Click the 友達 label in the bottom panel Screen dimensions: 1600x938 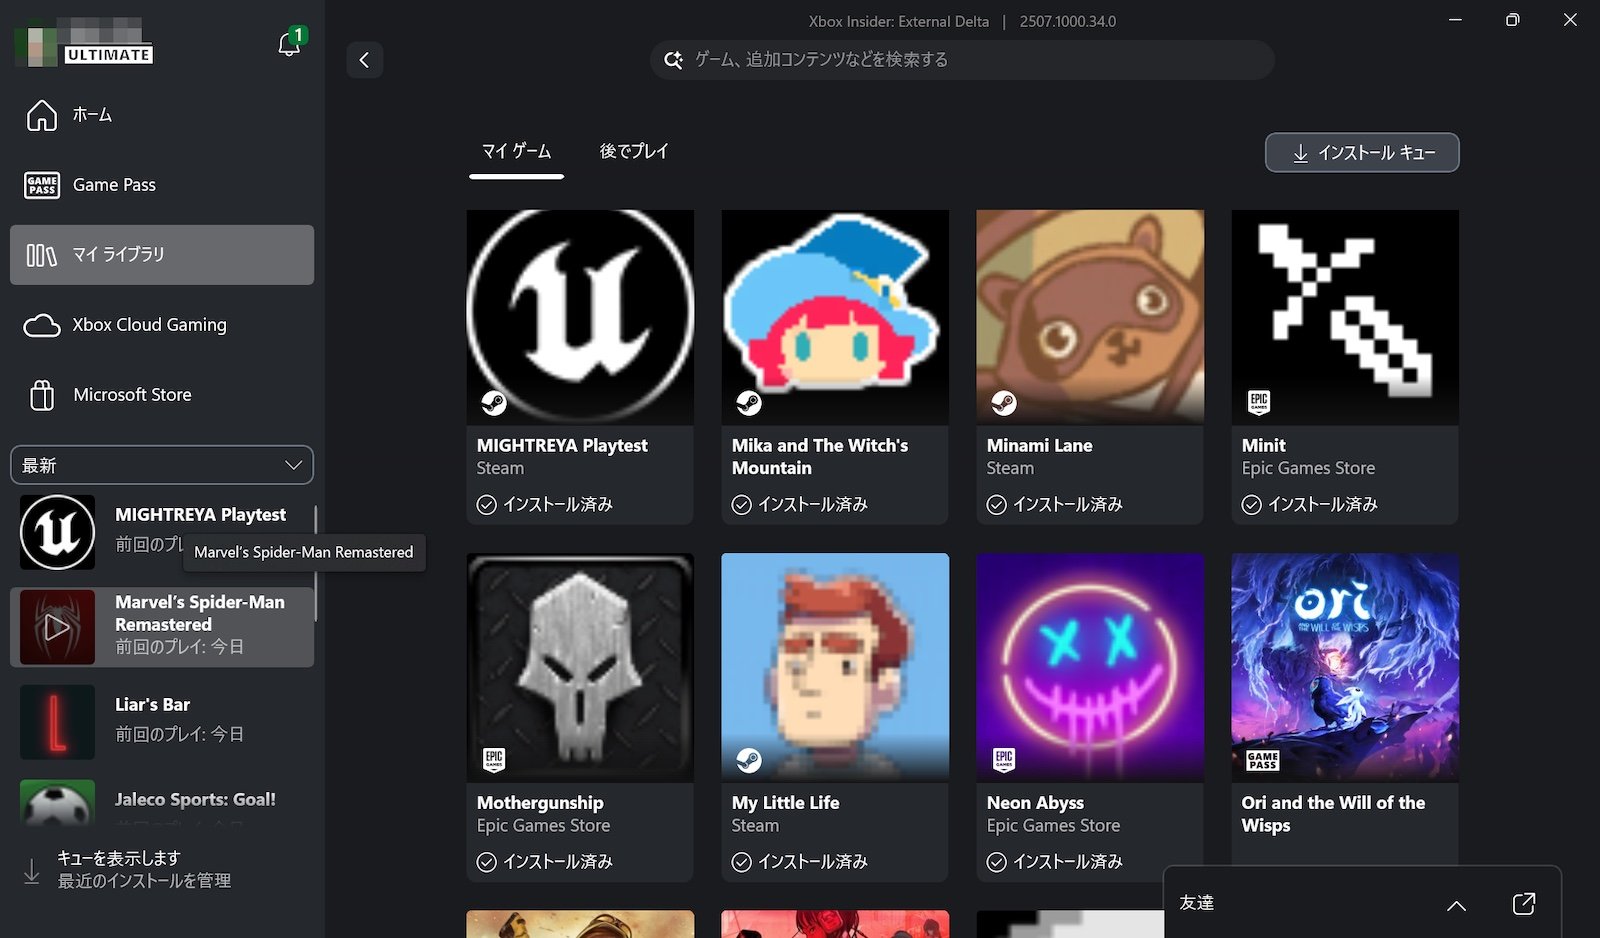point(1196,903)
